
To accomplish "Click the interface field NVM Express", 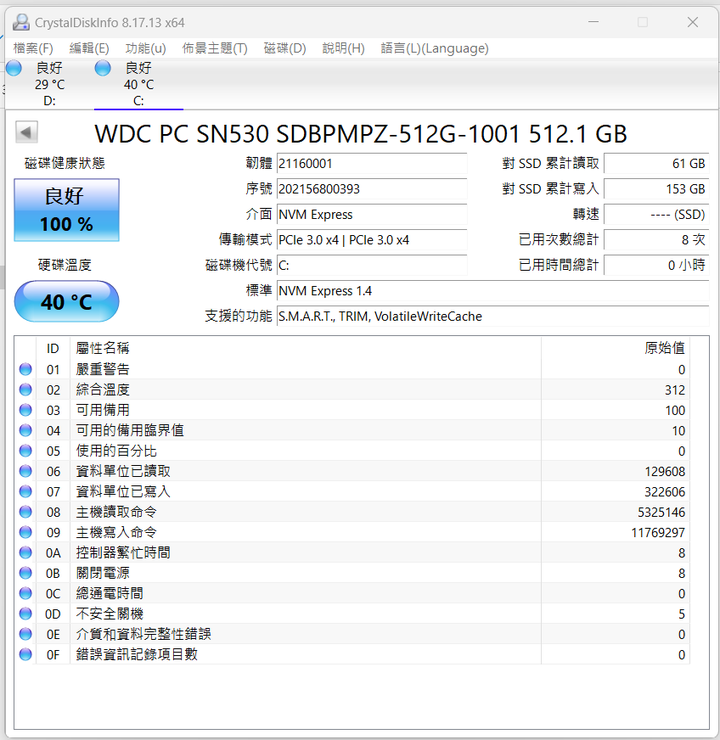I will [x=372, y=215].
